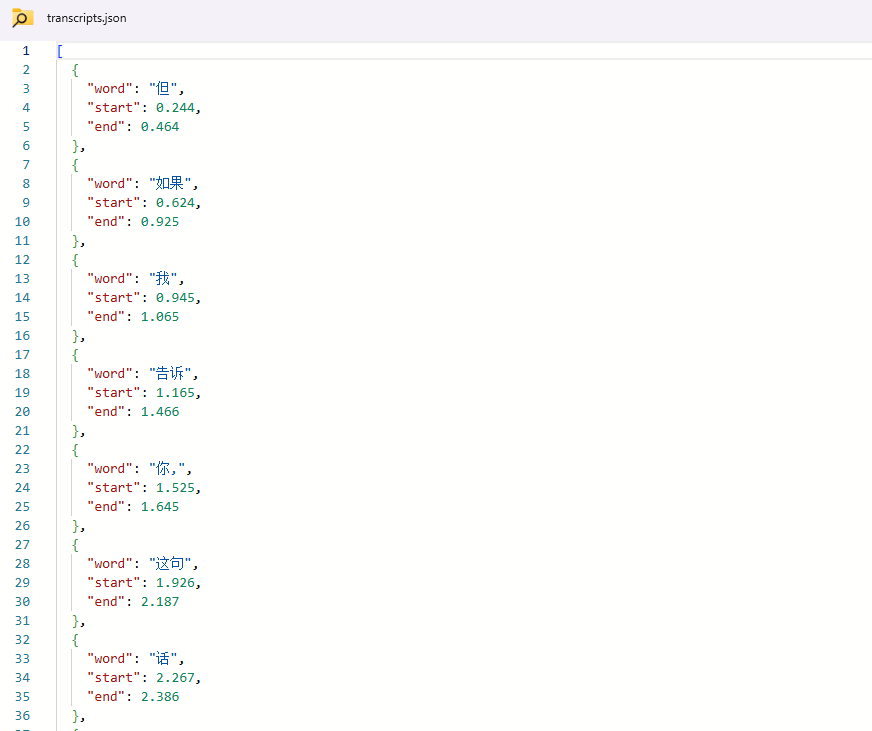Click the word value "告诉"

171,373
